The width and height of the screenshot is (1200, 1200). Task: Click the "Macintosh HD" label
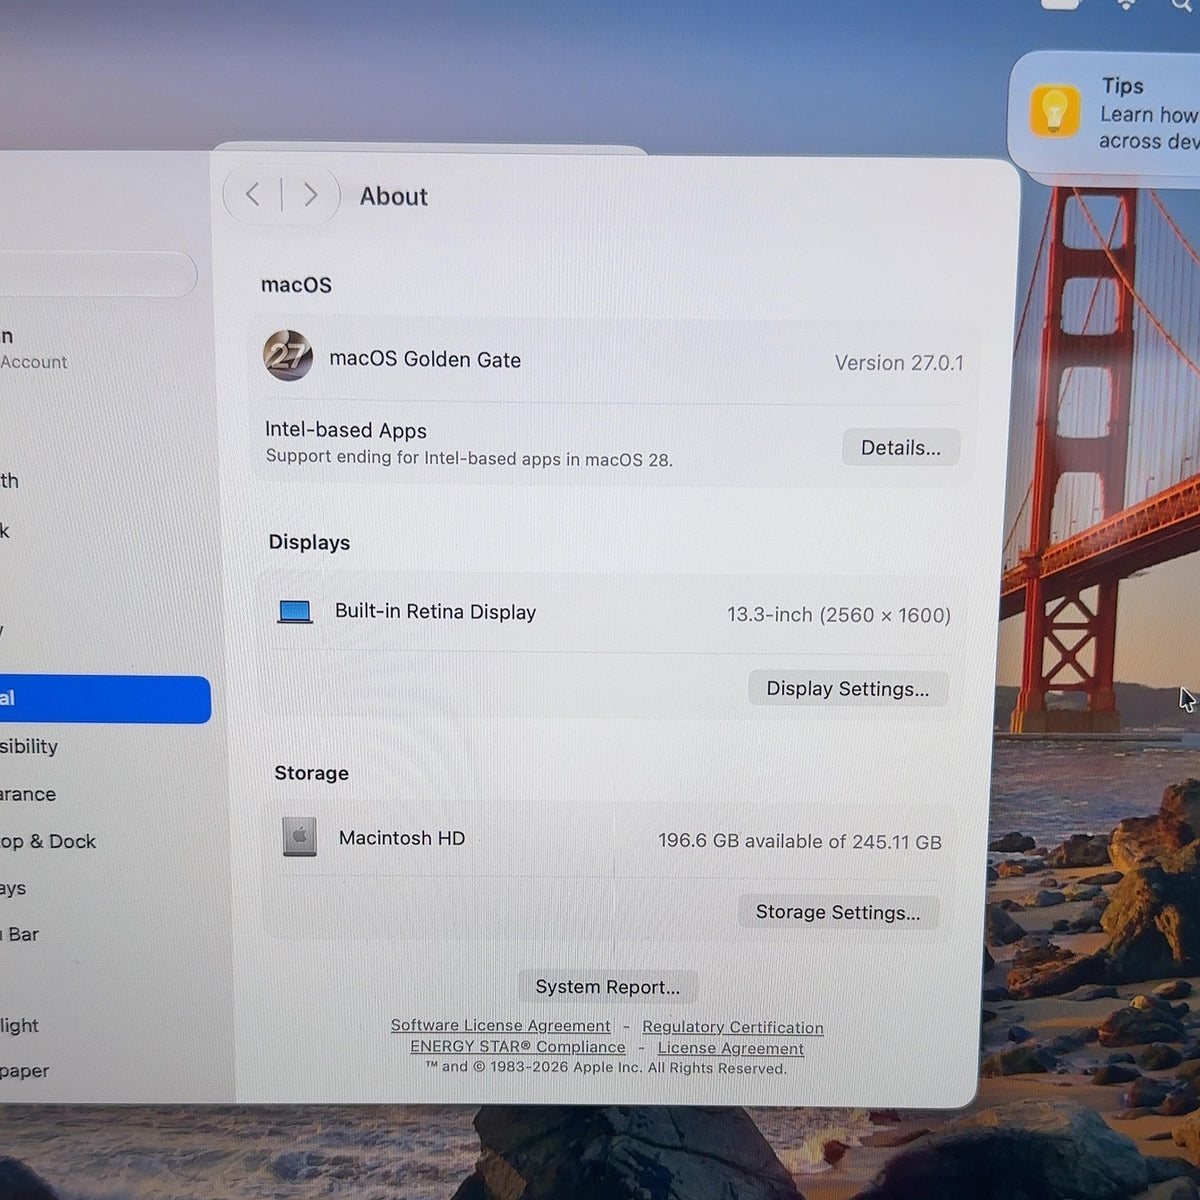coord(402,838)
